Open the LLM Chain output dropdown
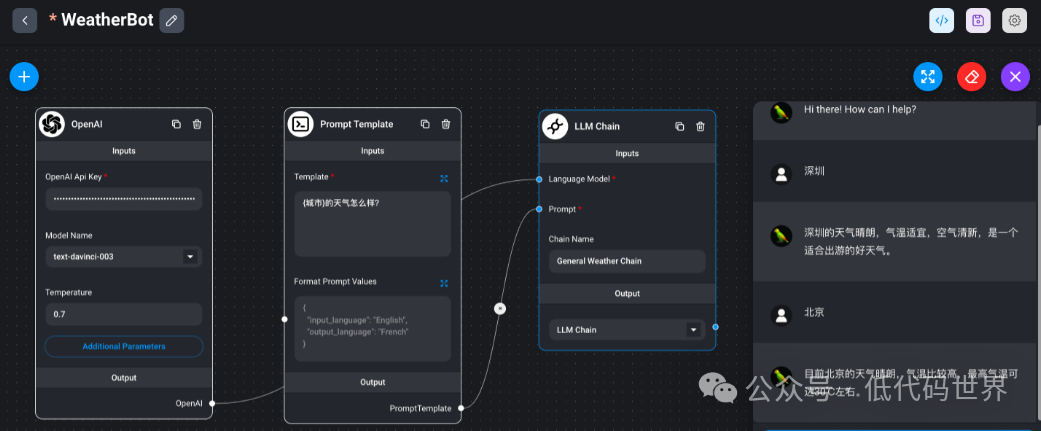 click(627, 329)
